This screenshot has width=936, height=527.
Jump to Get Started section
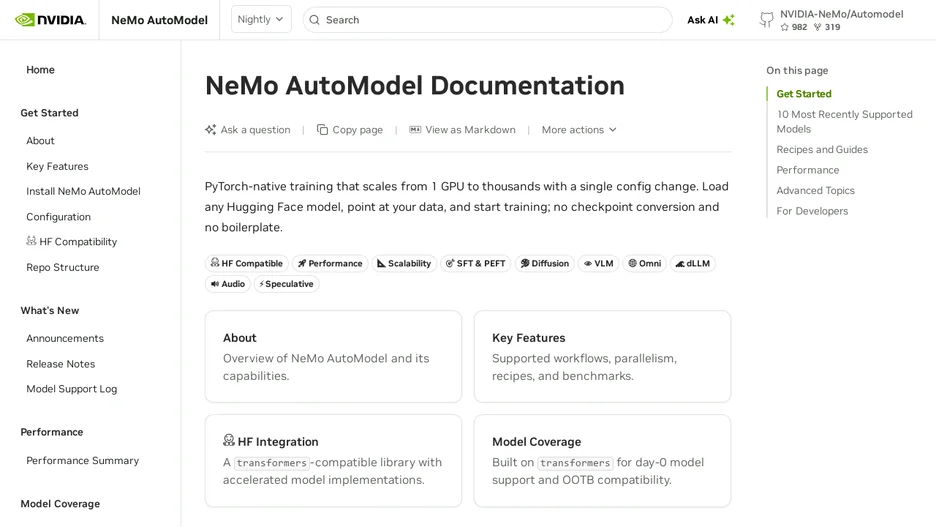coord(804,94)
